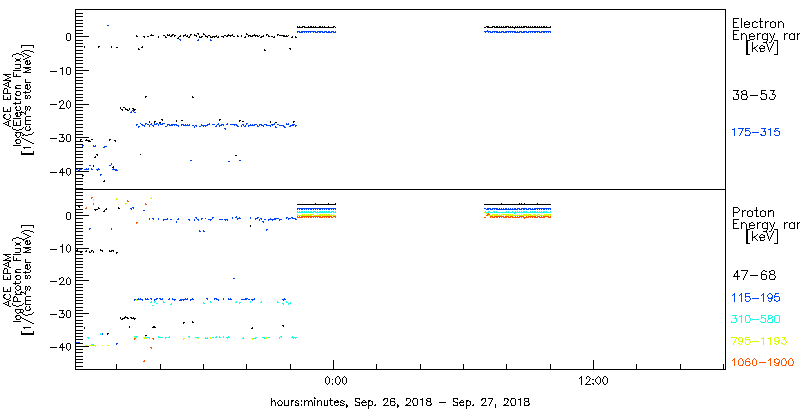Select the 310-580 proton energy label

756,320
